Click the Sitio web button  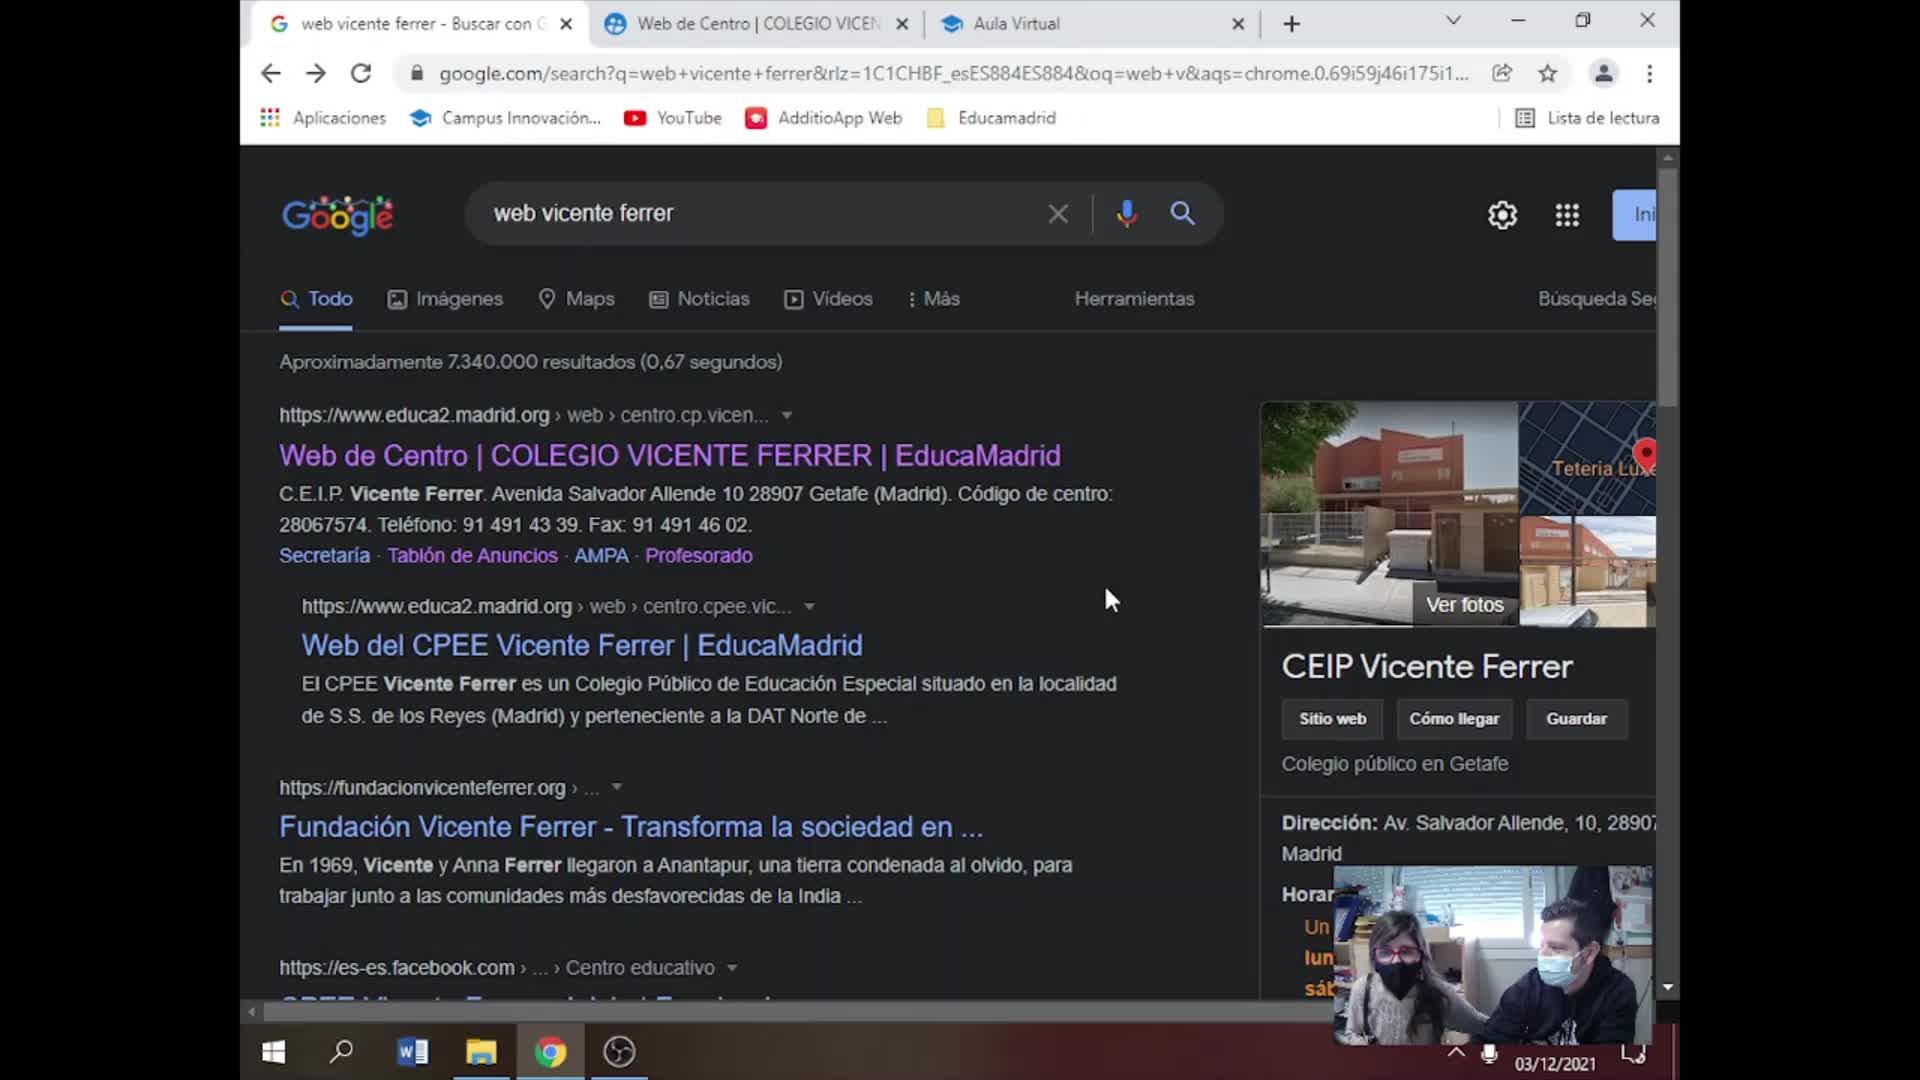[x=1332, y=719]
